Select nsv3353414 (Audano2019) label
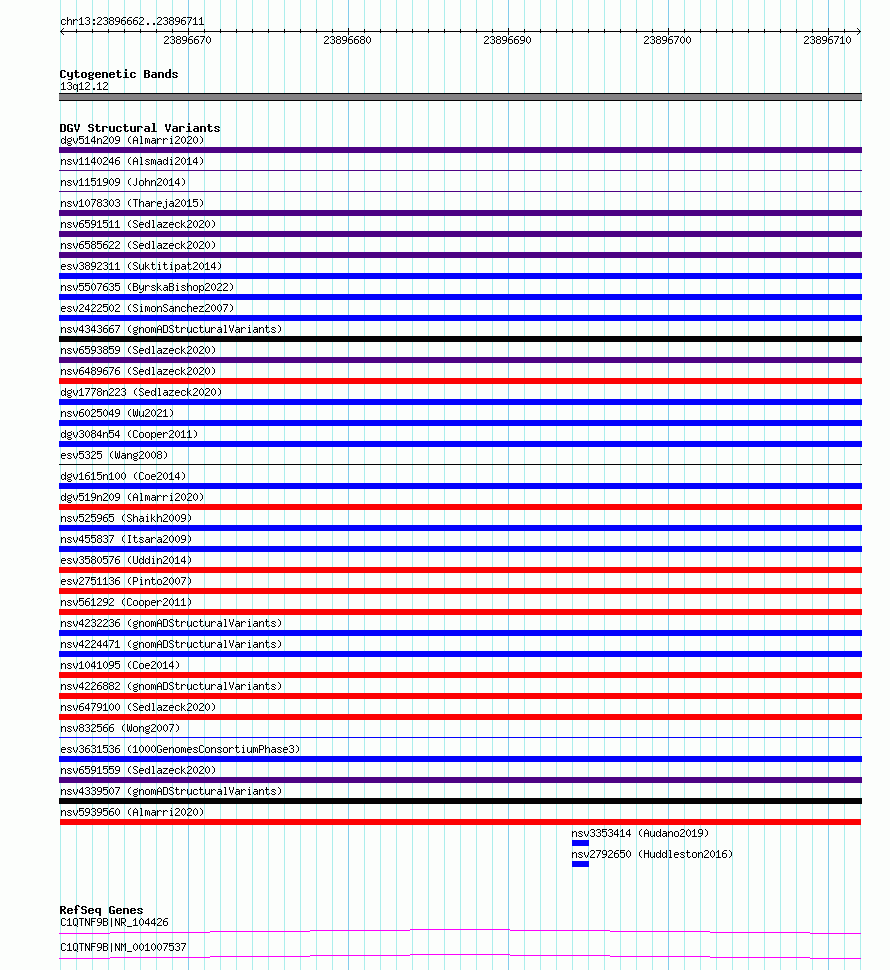 coord(640,835)
